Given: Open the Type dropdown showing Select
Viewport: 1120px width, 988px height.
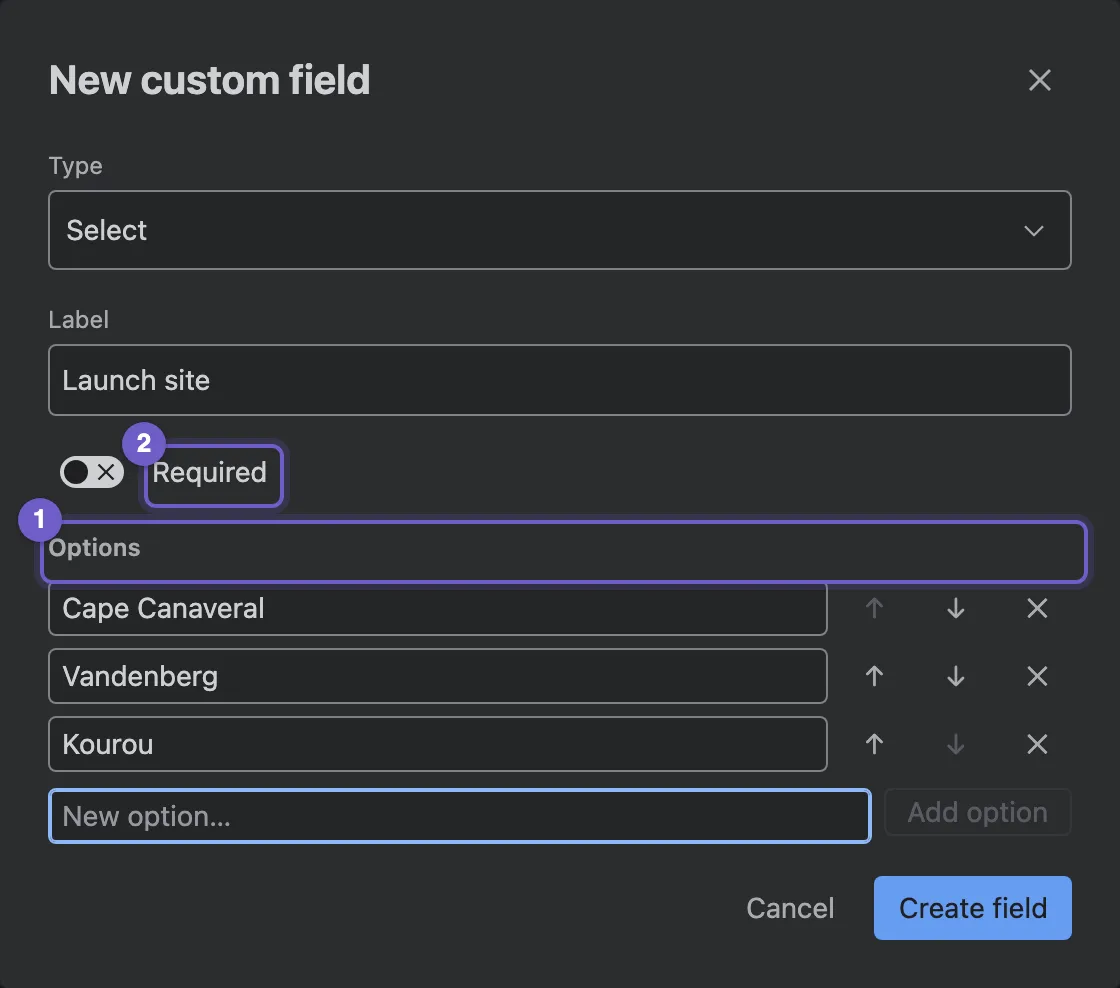Looking at the screenshot, I should (x=559, y=230).
